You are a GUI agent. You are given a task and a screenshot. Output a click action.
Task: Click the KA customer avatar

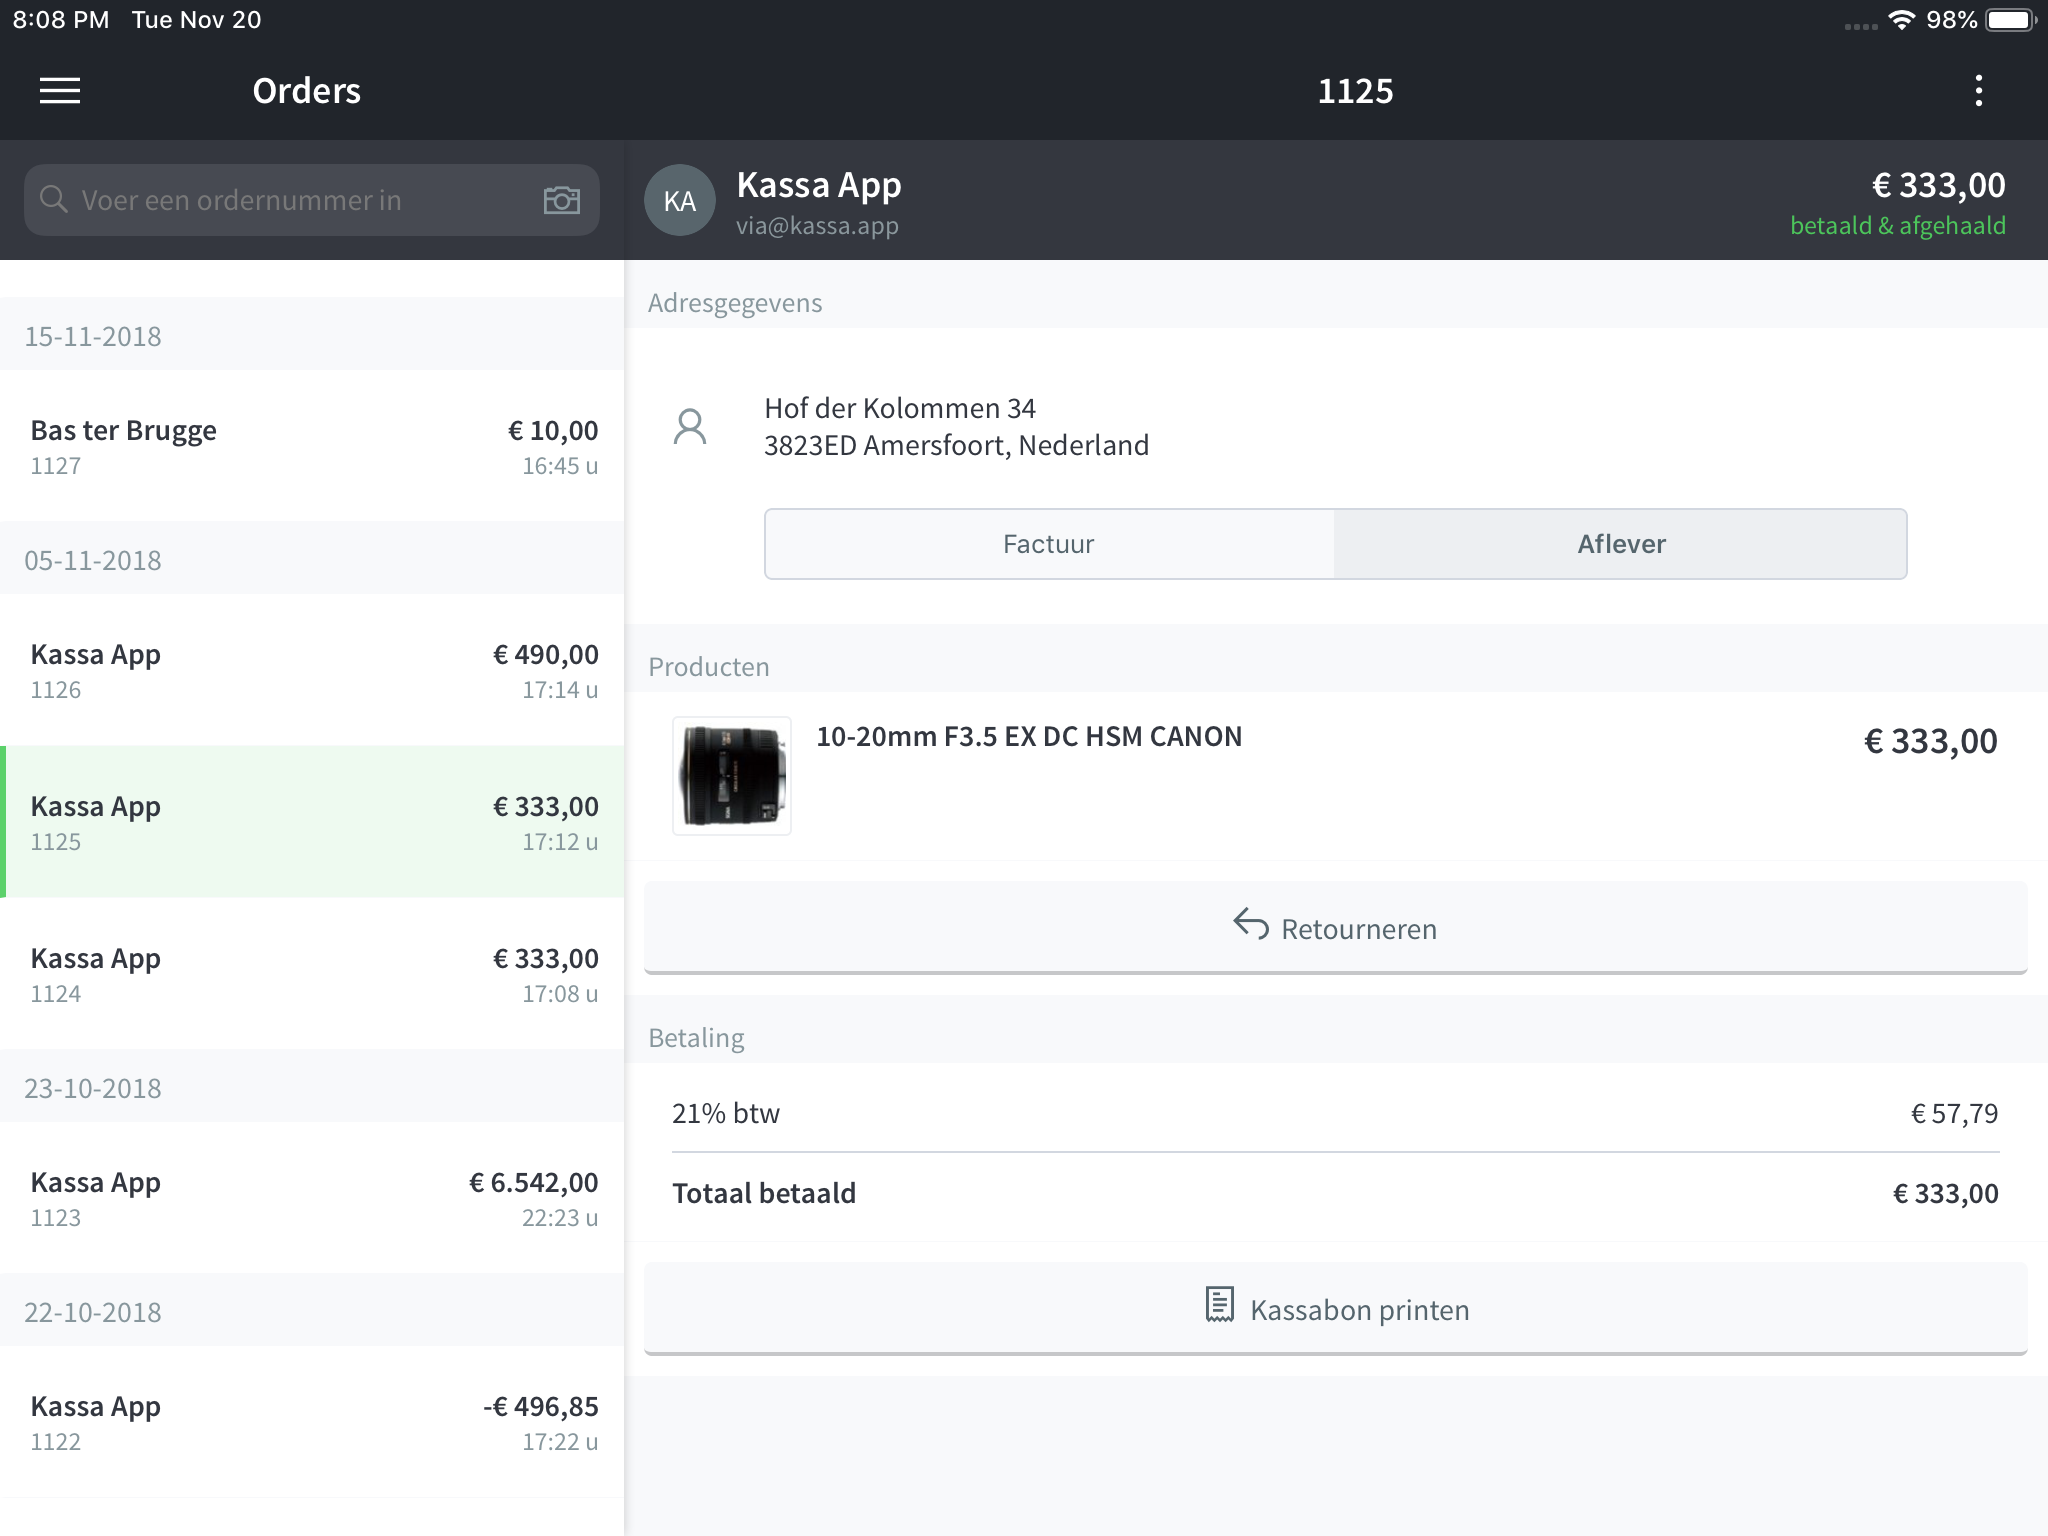680,201
